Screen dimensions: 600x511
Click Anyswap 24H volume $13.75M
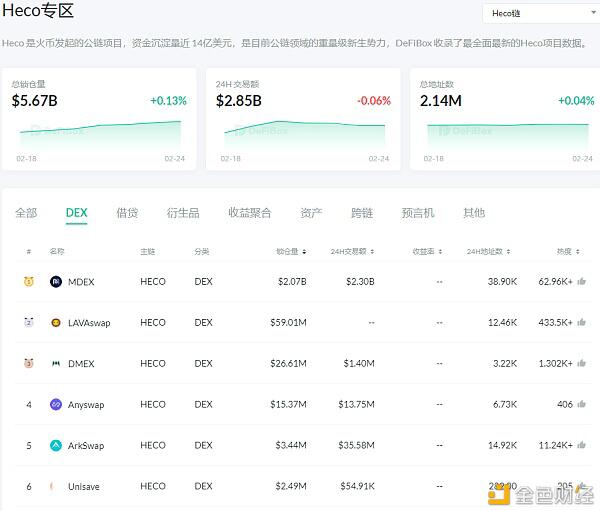click(x=356, y=404)
